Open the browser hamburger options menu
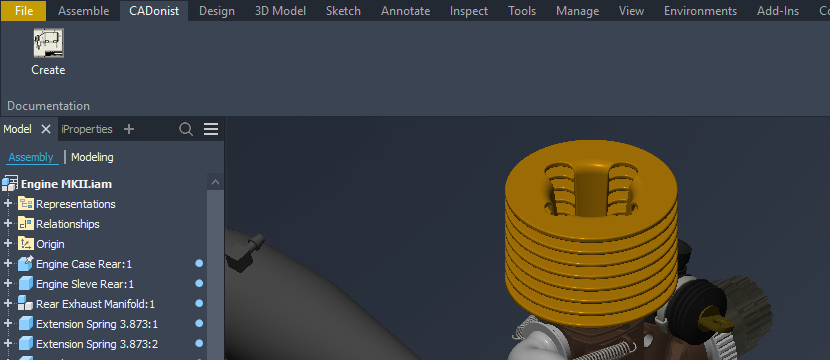 tap(211, 129)
